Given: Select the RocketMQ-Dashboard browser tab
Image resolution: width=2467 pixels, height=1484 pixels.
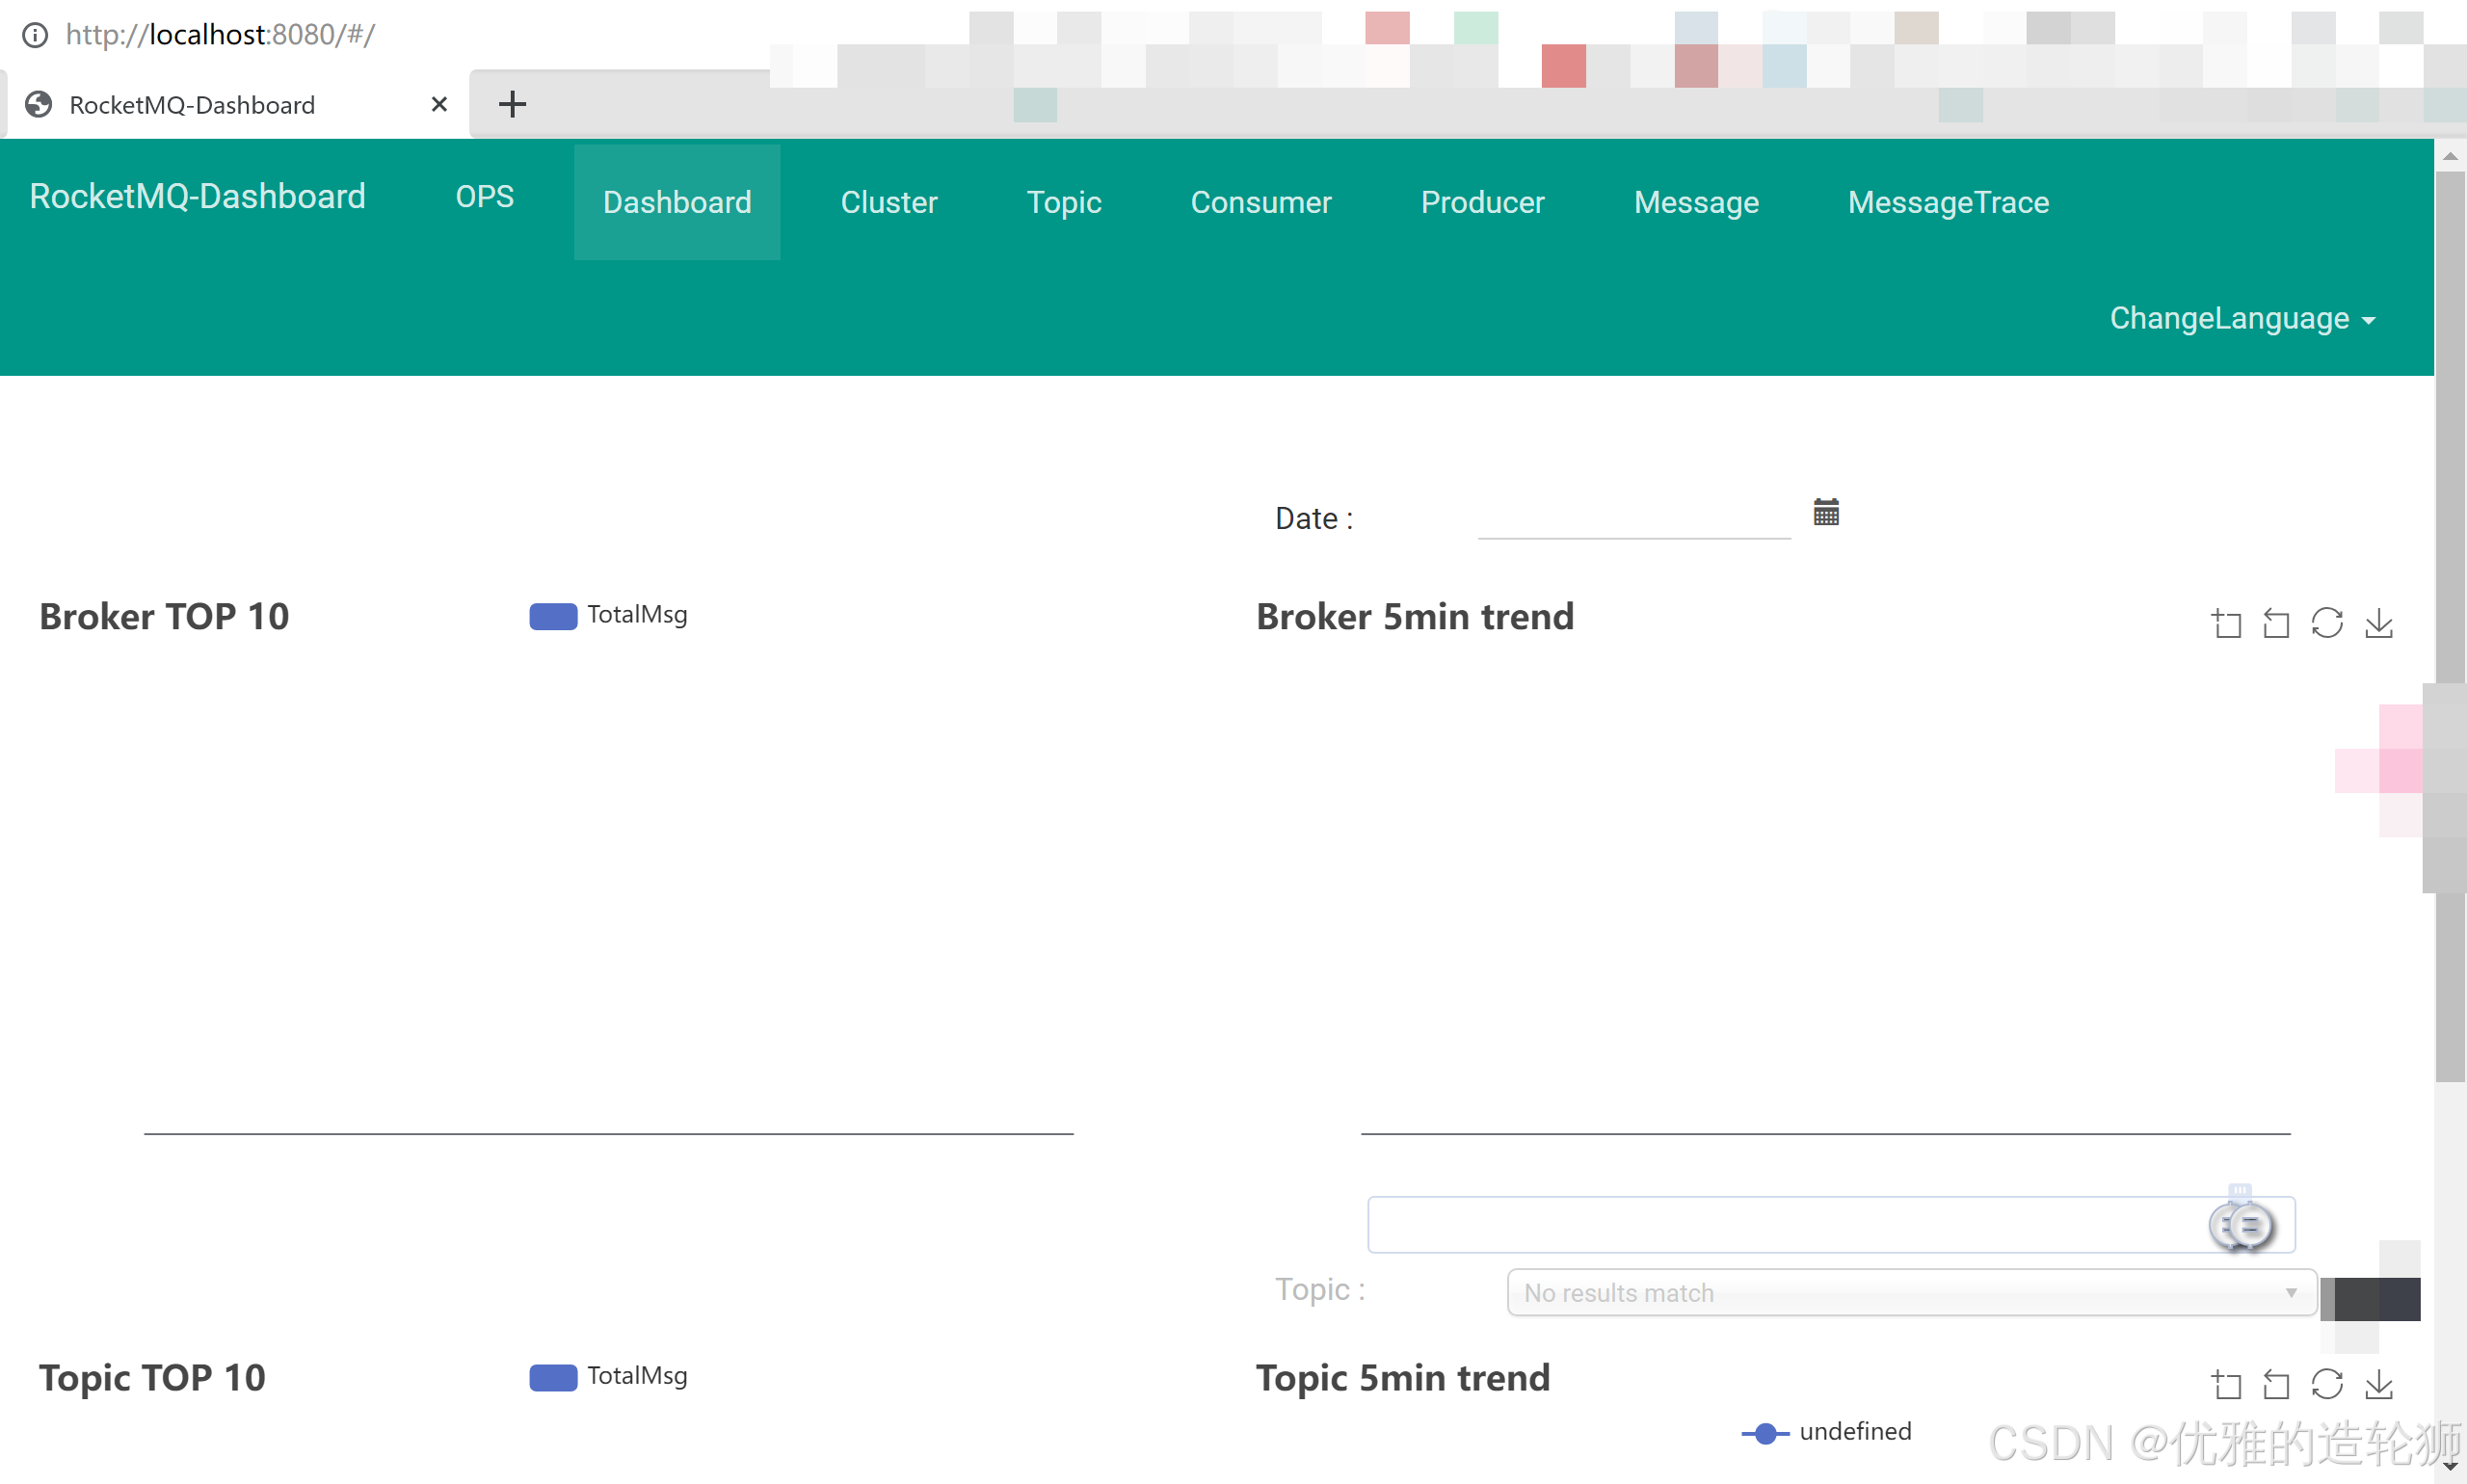Looking at the screenshot, I should (236, 104).
